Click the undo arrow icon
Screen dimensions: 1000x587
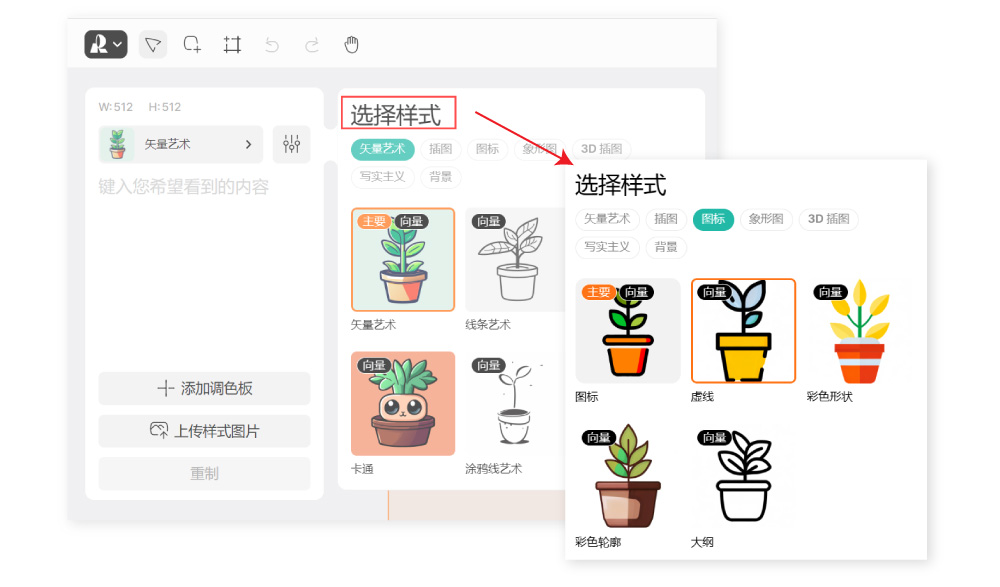click(271, 44)
